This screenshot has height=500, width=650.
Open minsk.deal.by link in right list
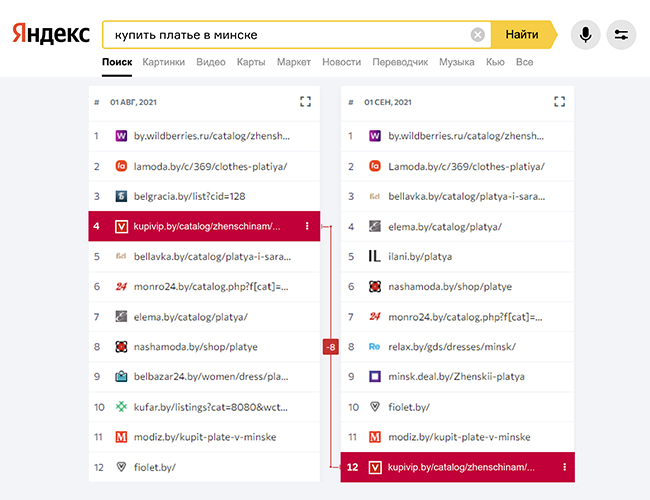(452, 377)
